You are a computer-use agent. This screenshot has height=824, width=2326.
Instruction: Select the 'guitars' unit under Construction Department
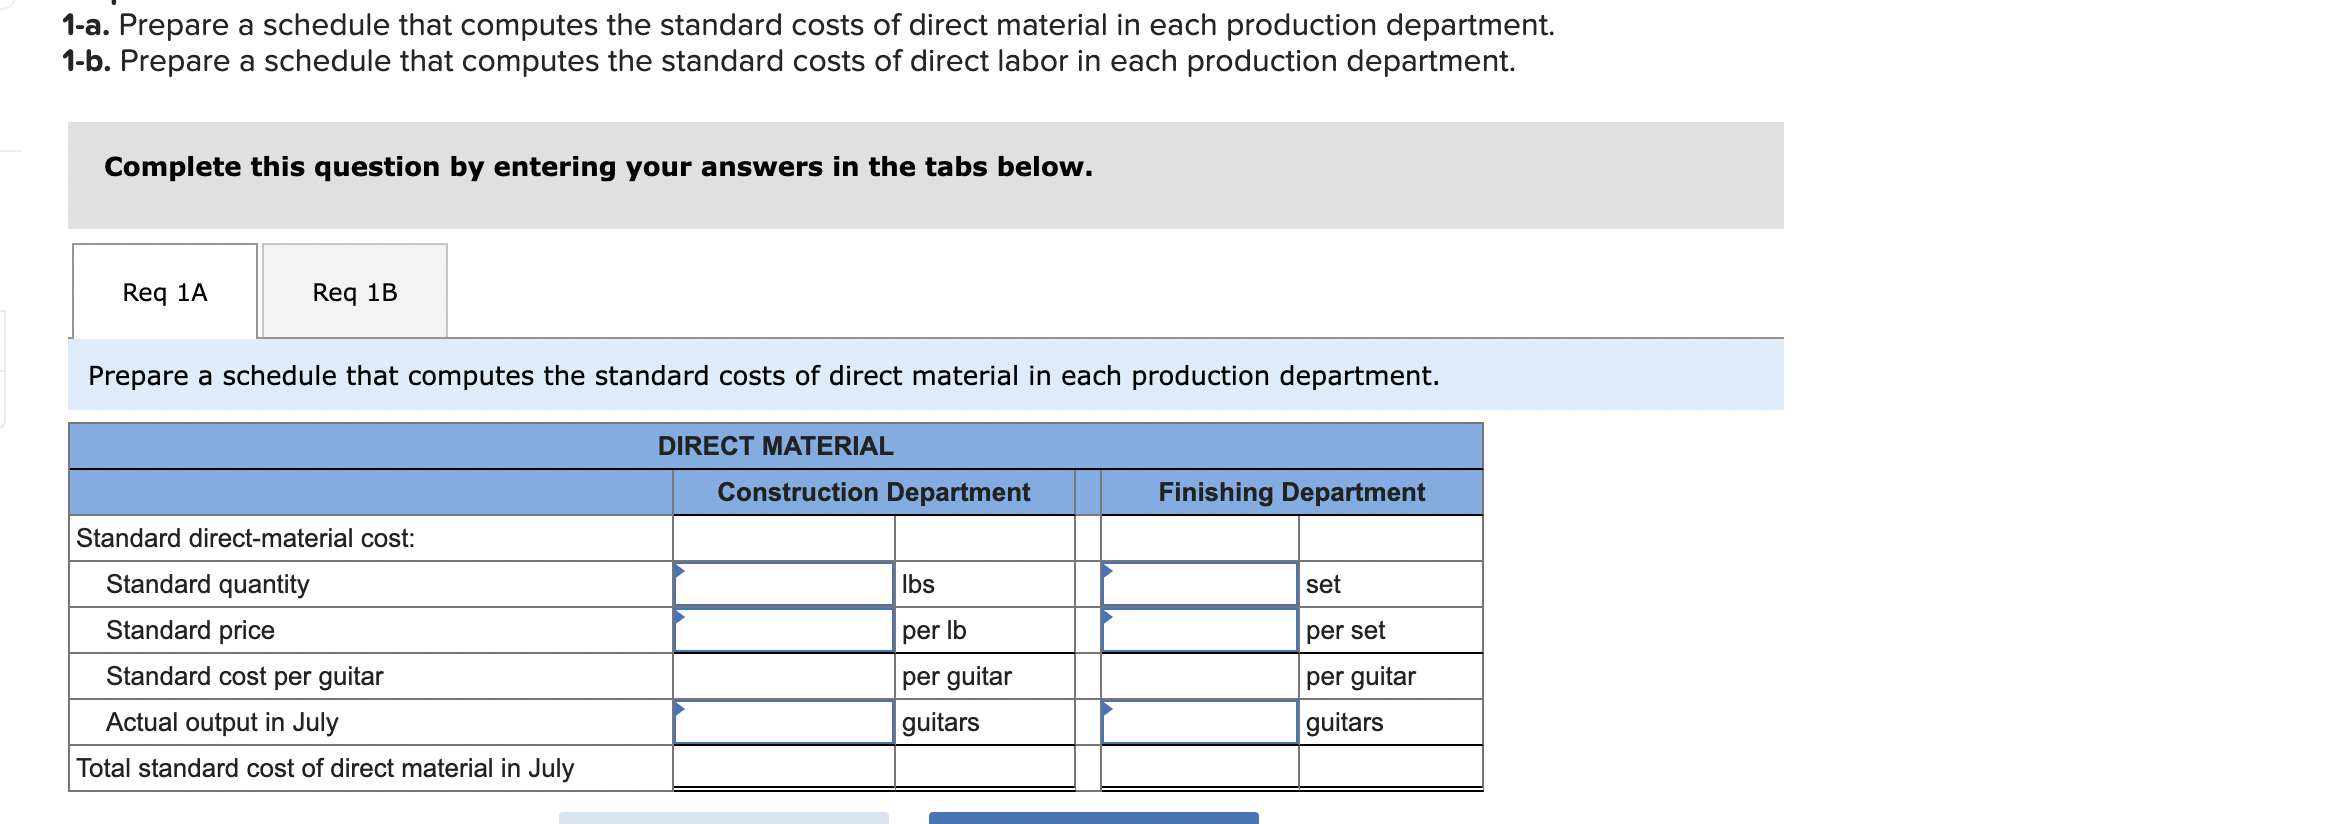tap(985, 722)
